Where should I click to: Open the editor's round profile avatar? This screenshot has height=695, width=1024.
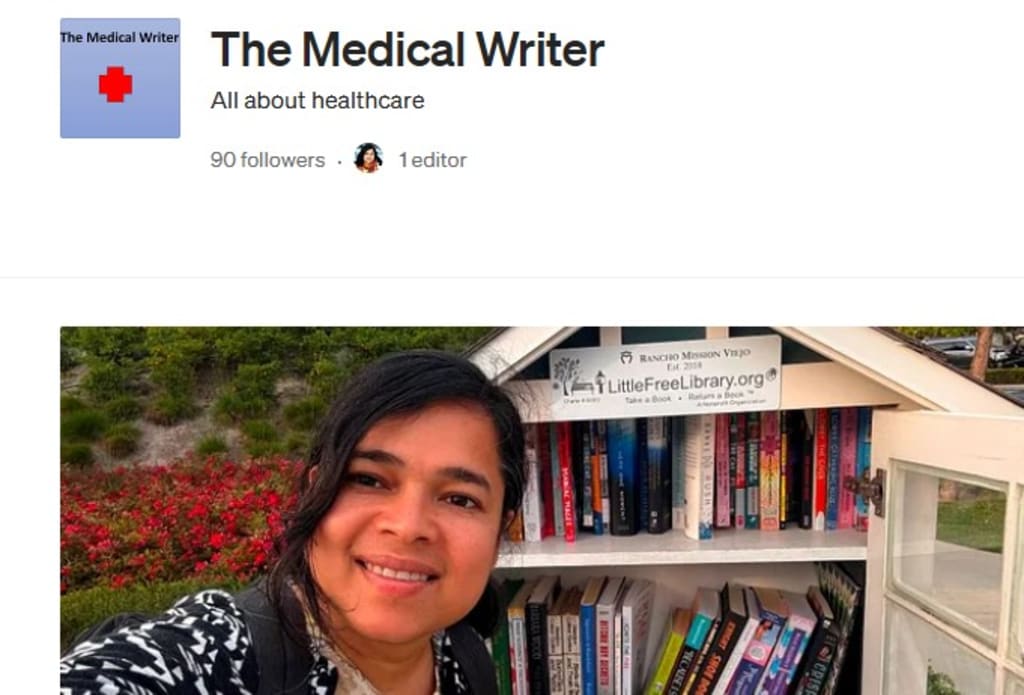tap(368, 158)
